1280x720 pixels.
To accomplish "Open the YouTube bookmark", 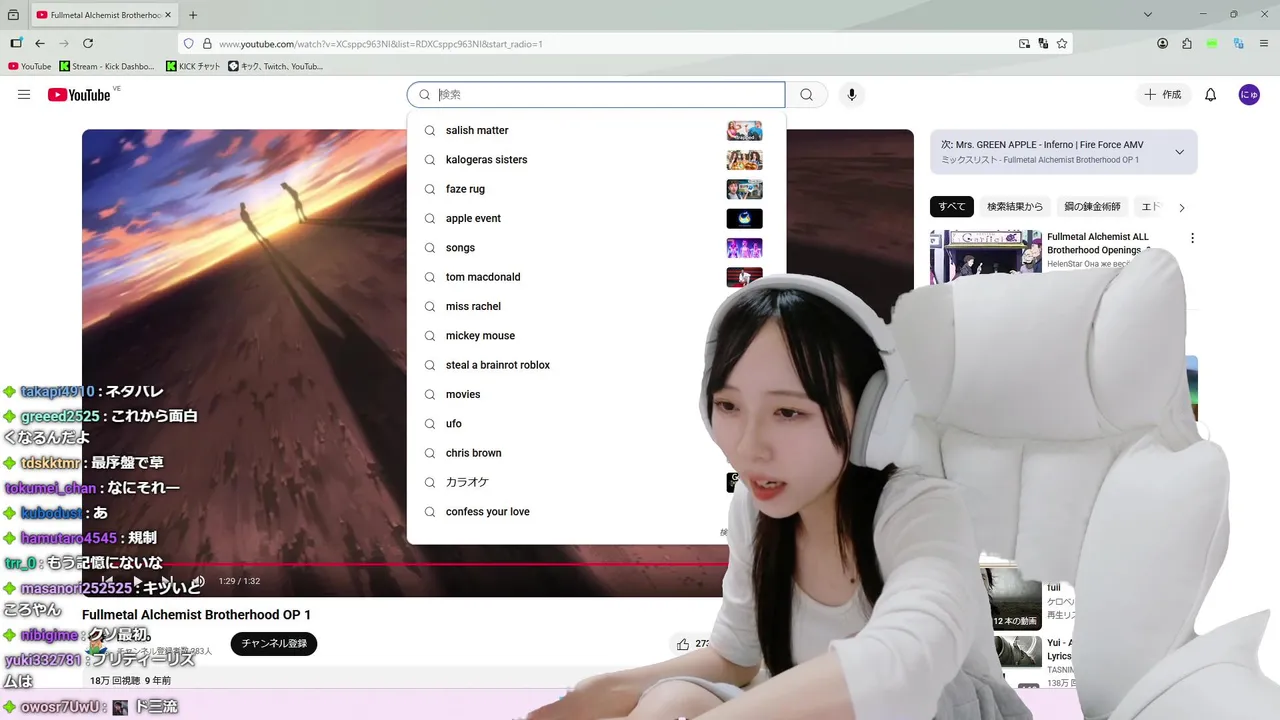I will tap(29, 66).
